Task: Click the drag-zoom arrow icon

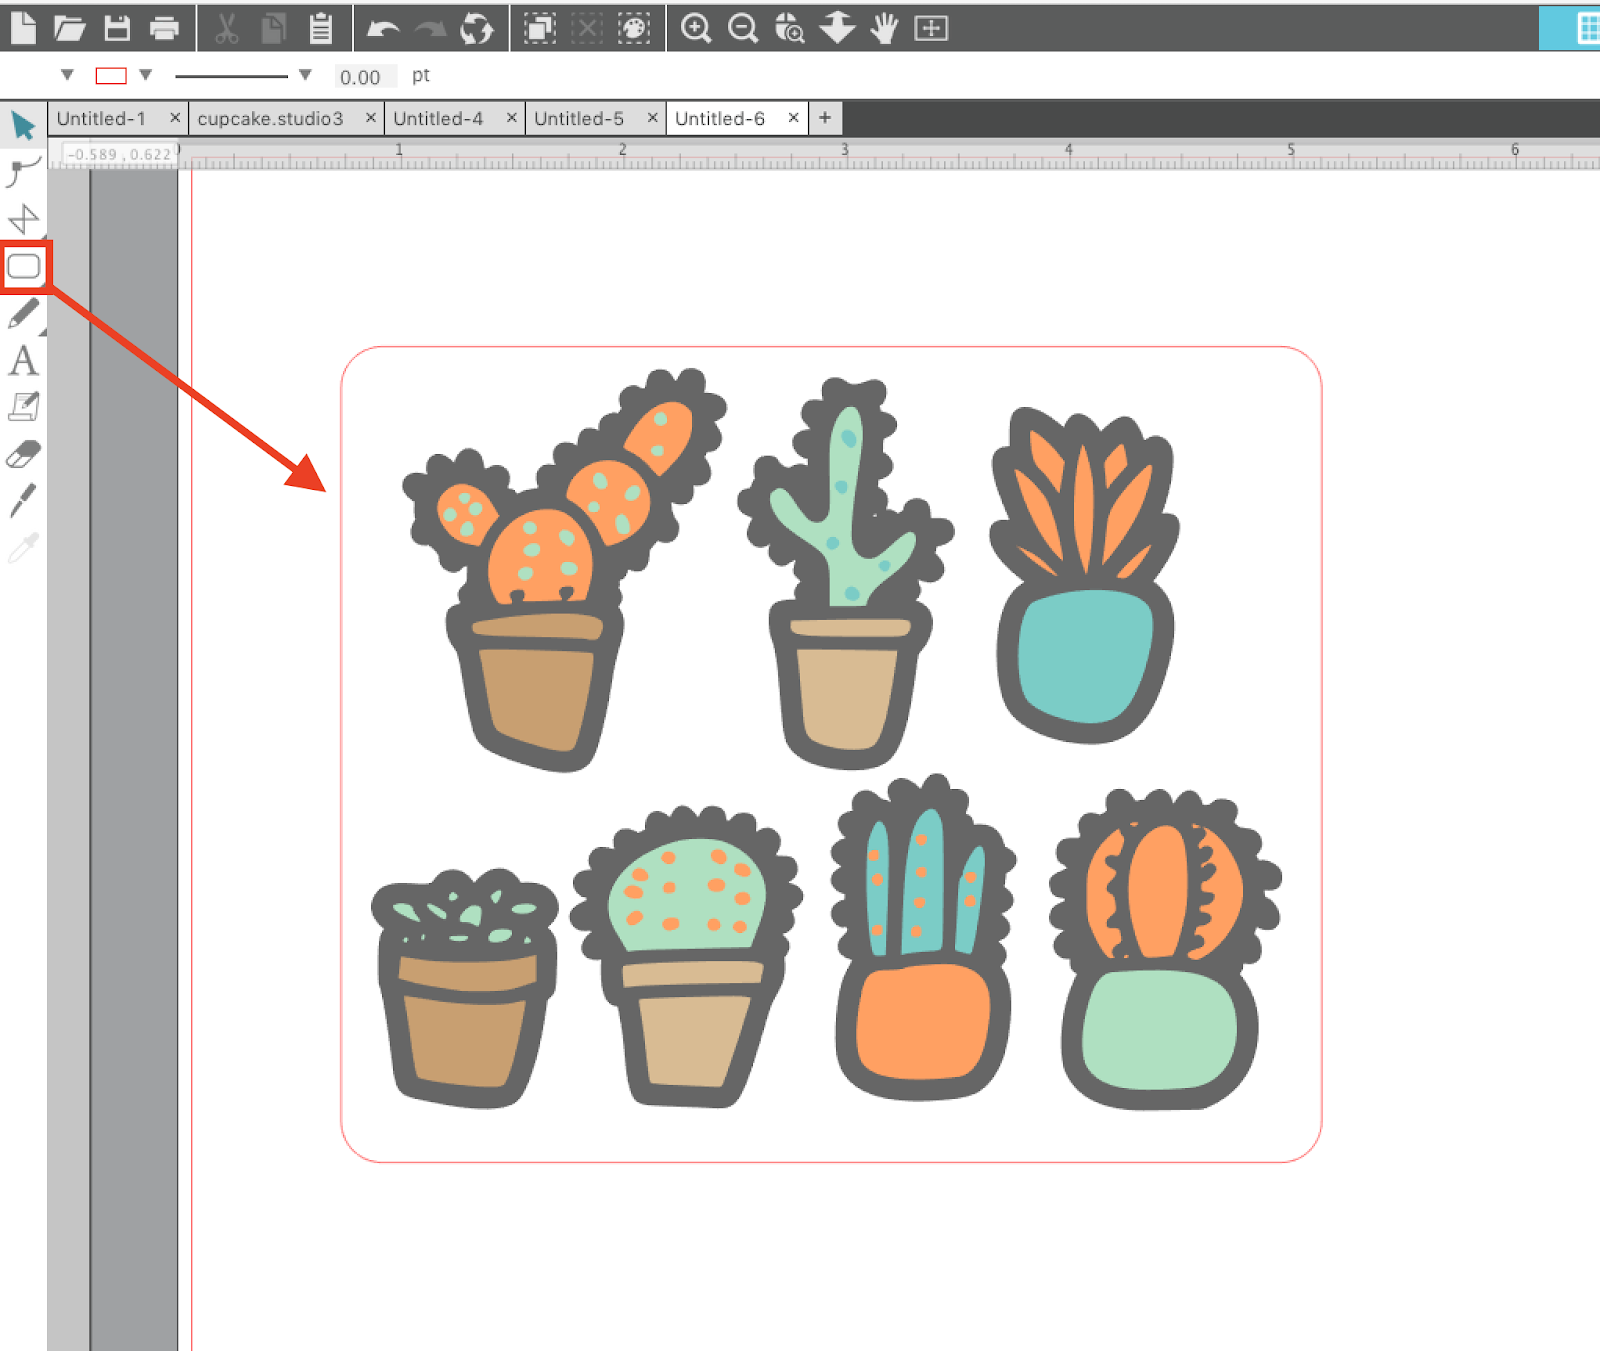Action: coord(837,28)
